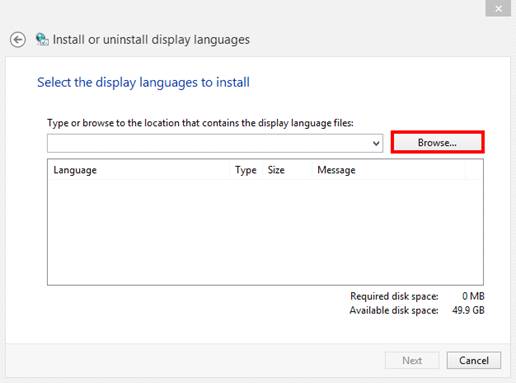Click the window title 'Install or uninstall display languages'
This screenshot has height=383, width=516.
point(151,40)
